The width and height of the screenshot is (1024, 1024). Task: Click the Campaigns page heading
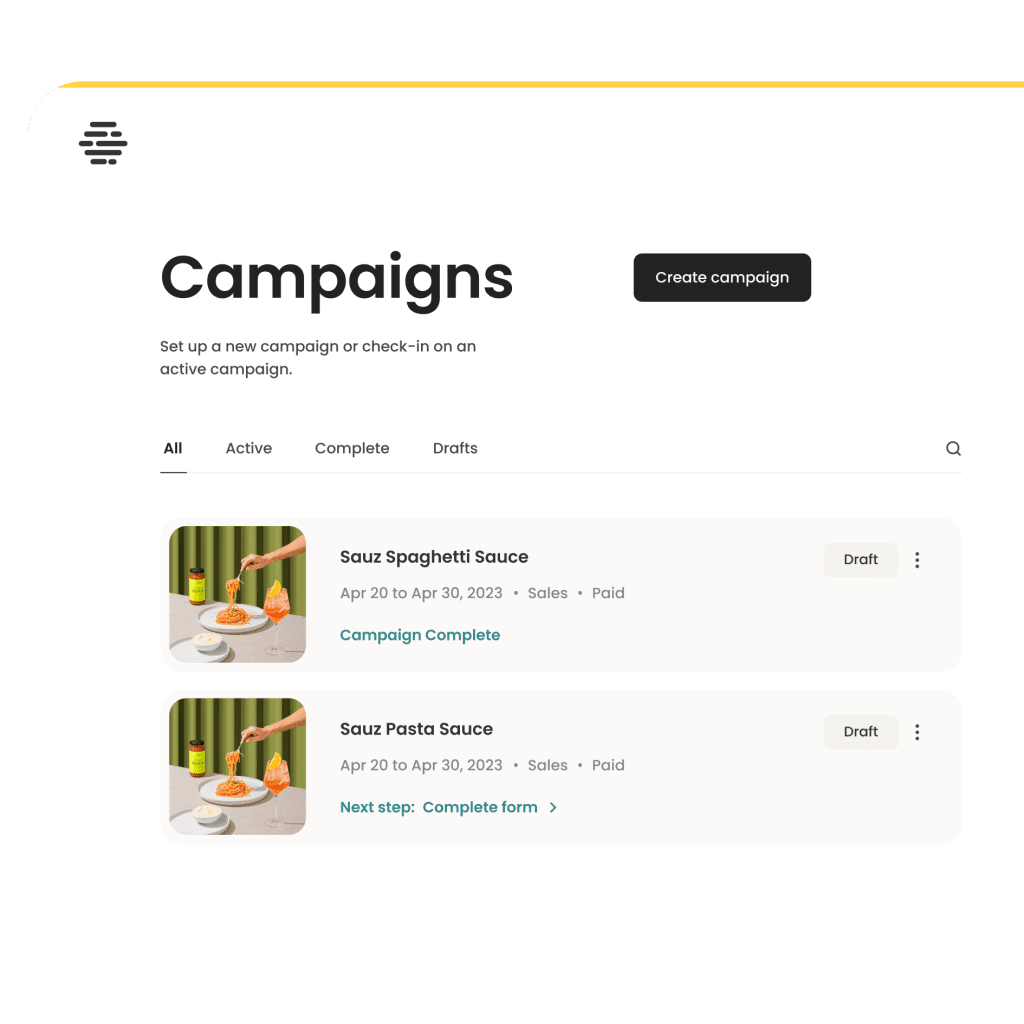click(x=336, y=277)
